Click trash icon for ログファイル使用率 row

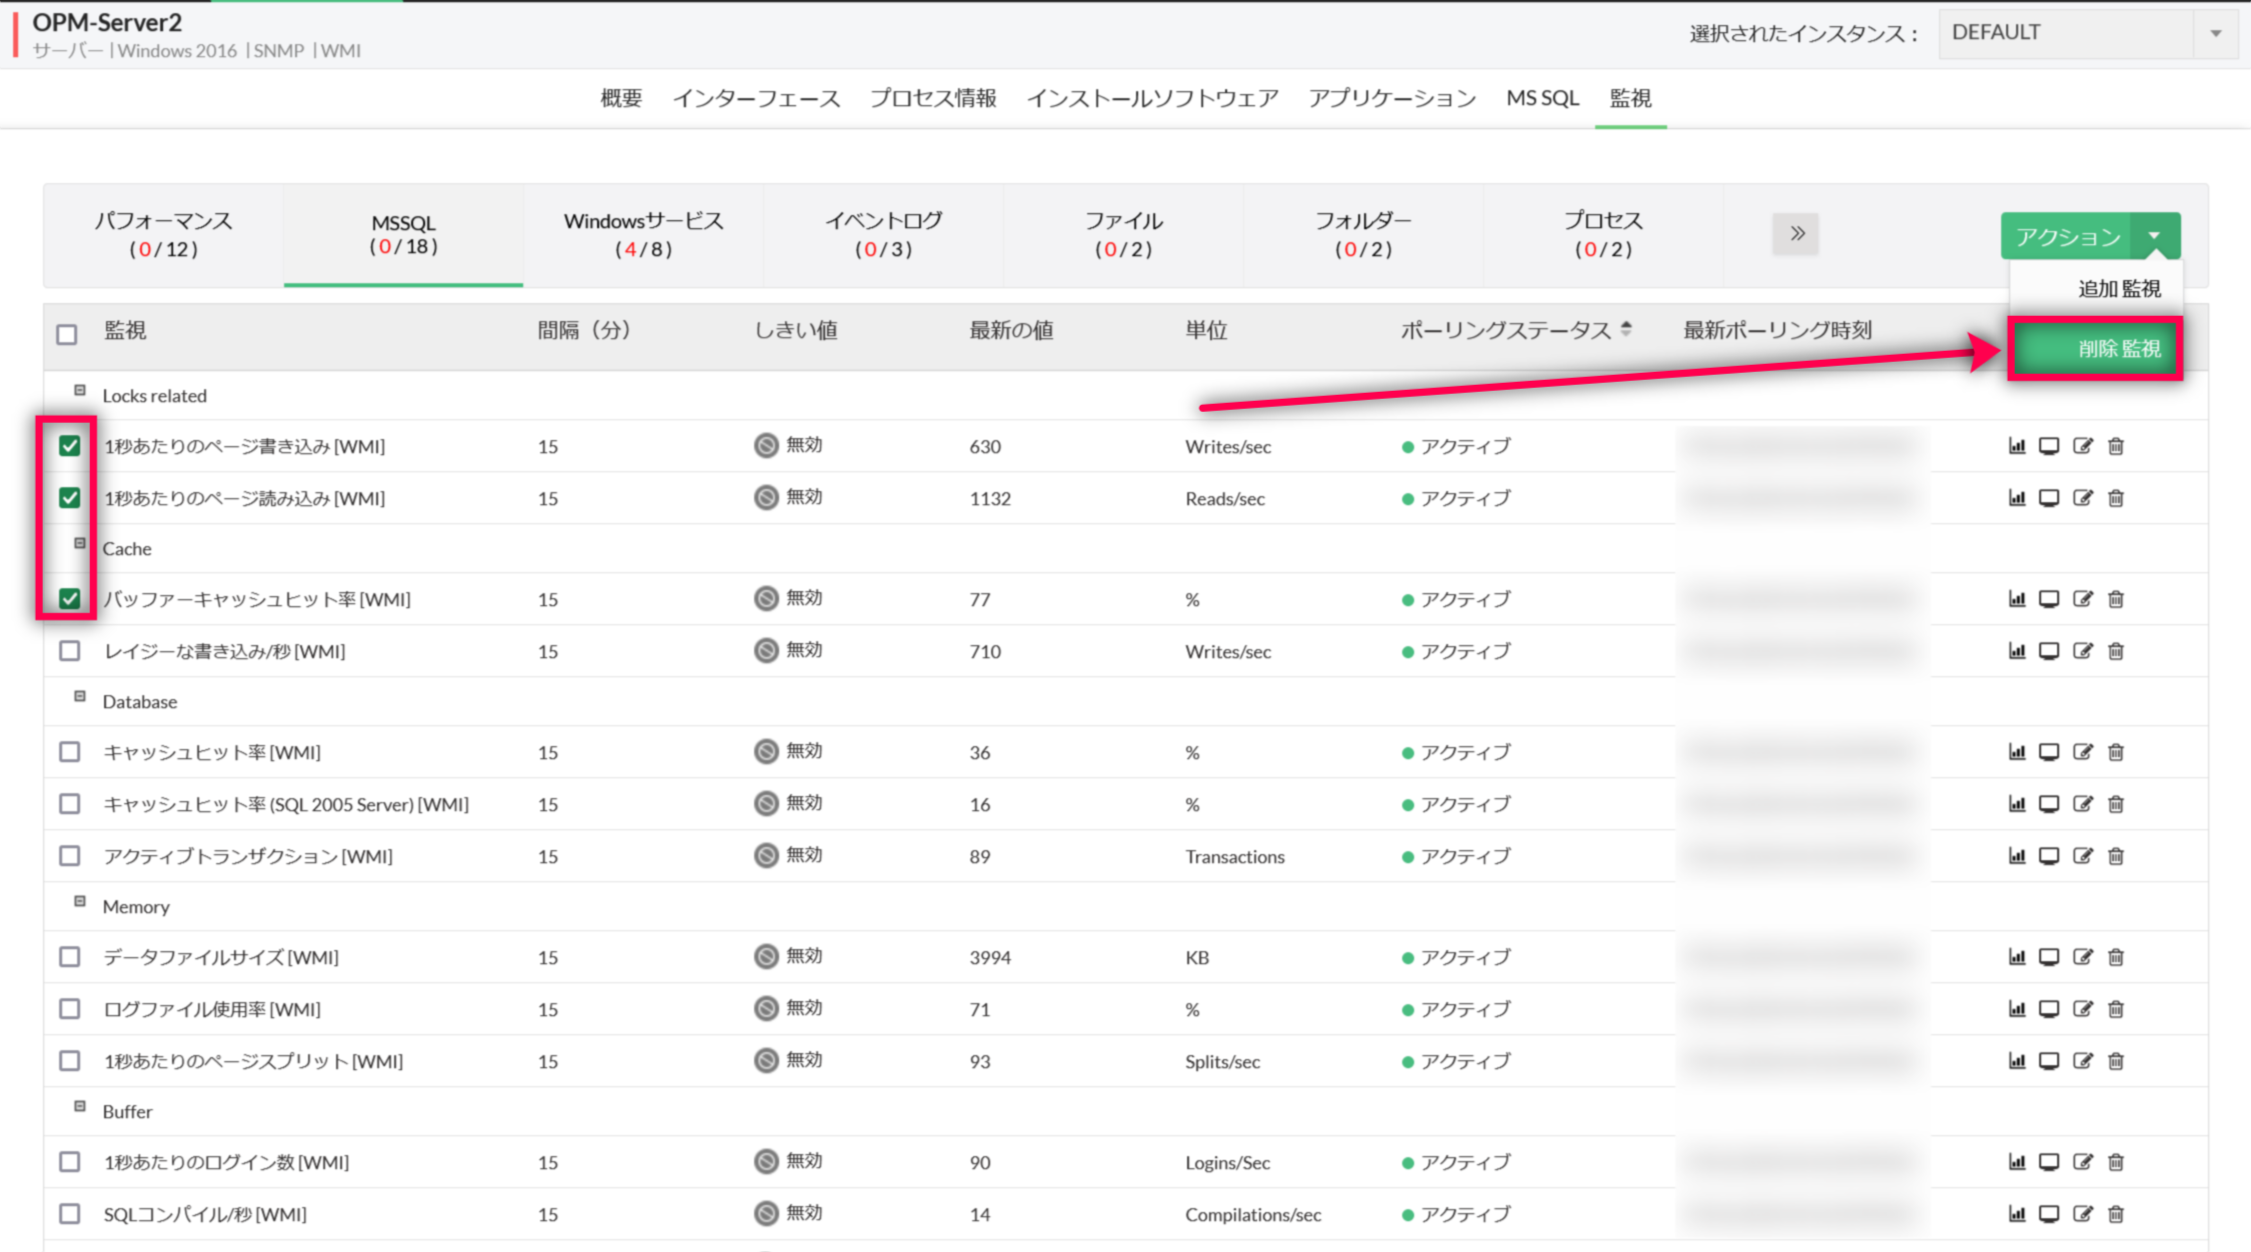pos(2116,1009)
